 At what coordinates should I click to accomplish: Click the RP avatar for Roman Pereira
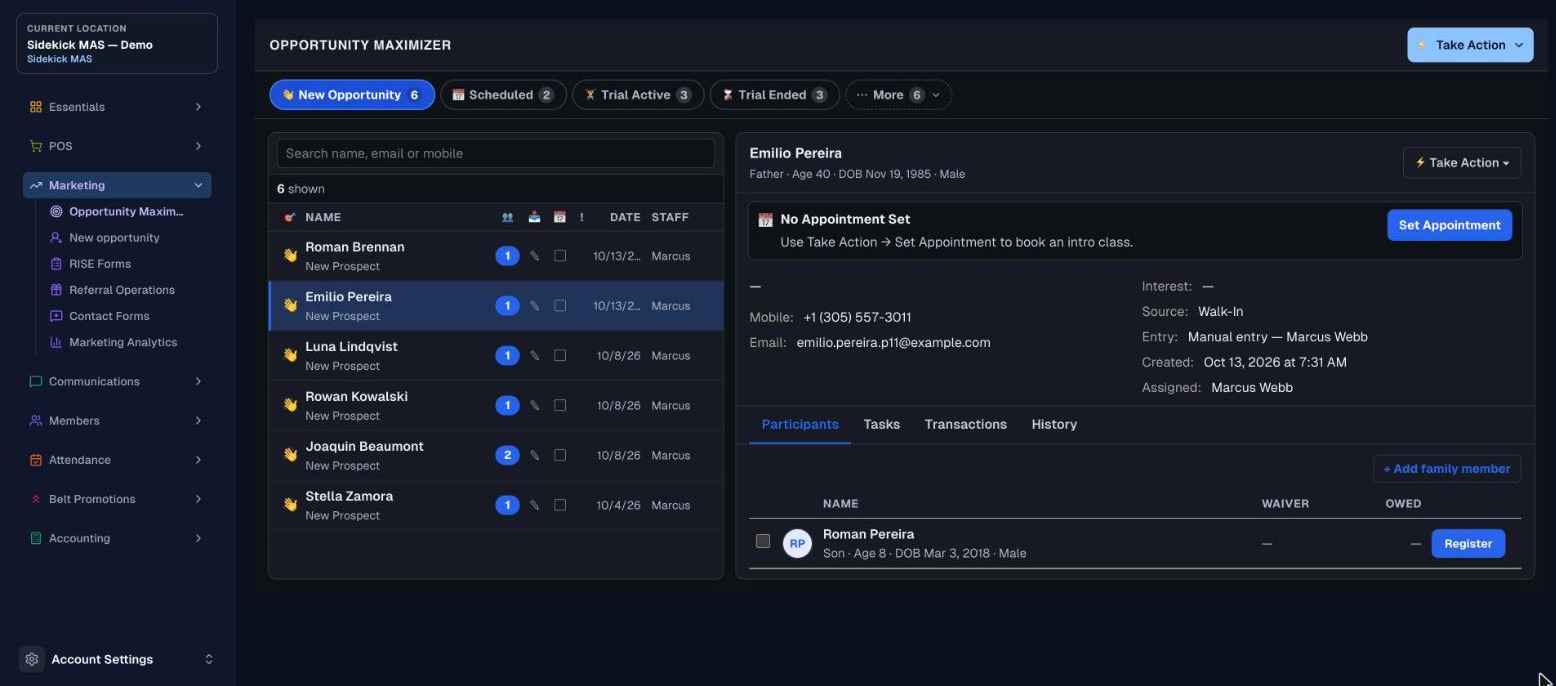click(x=797, y=544)
